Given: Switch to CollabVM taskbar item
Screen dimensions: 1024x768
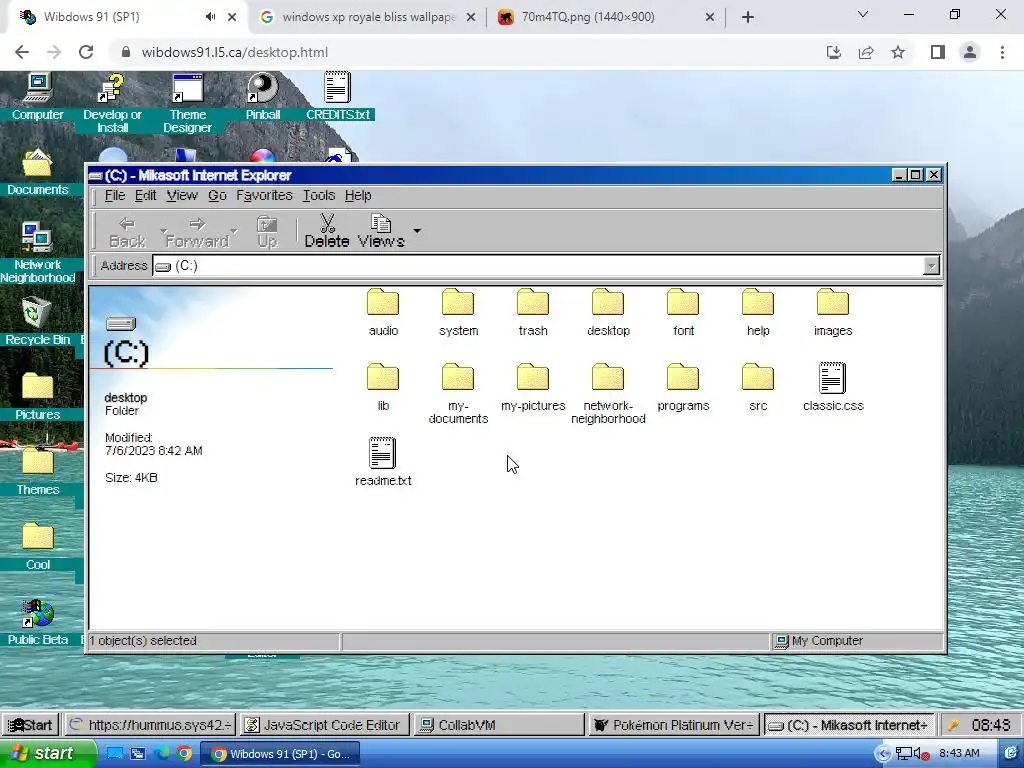Looking at the screenshot, I should point(499,725).
